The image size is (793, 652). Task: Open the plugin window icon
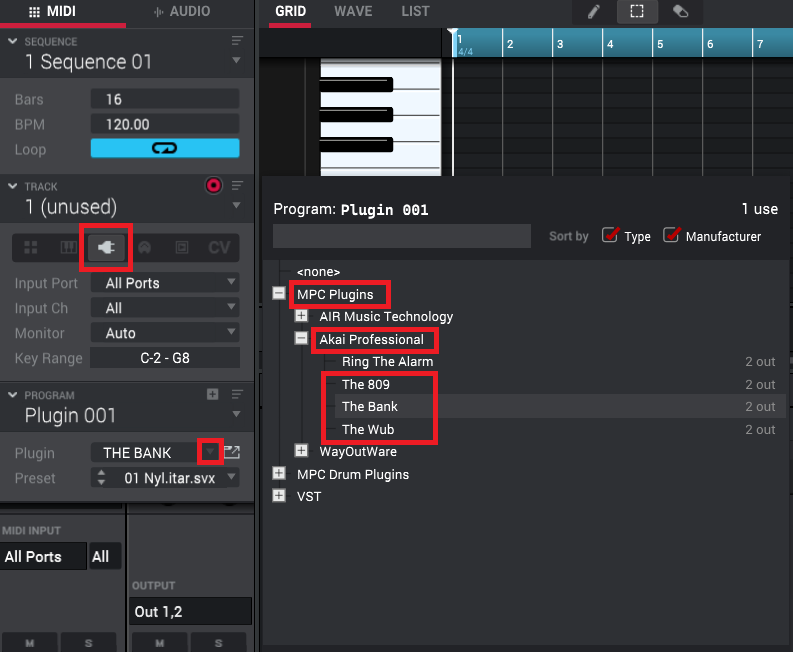click(232, 452)
